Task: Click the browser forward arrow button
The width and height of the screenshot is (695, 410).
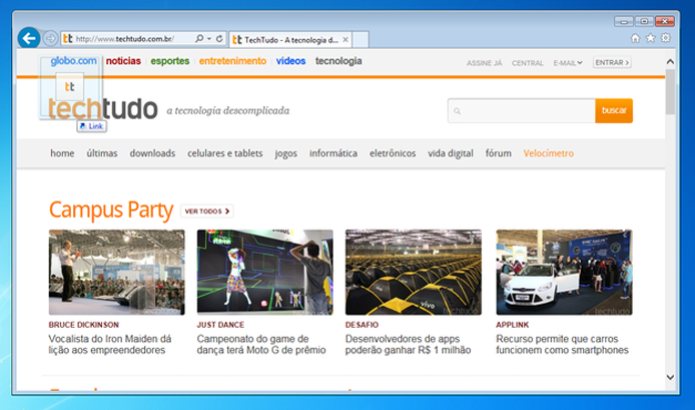Action: click(51, 39)
